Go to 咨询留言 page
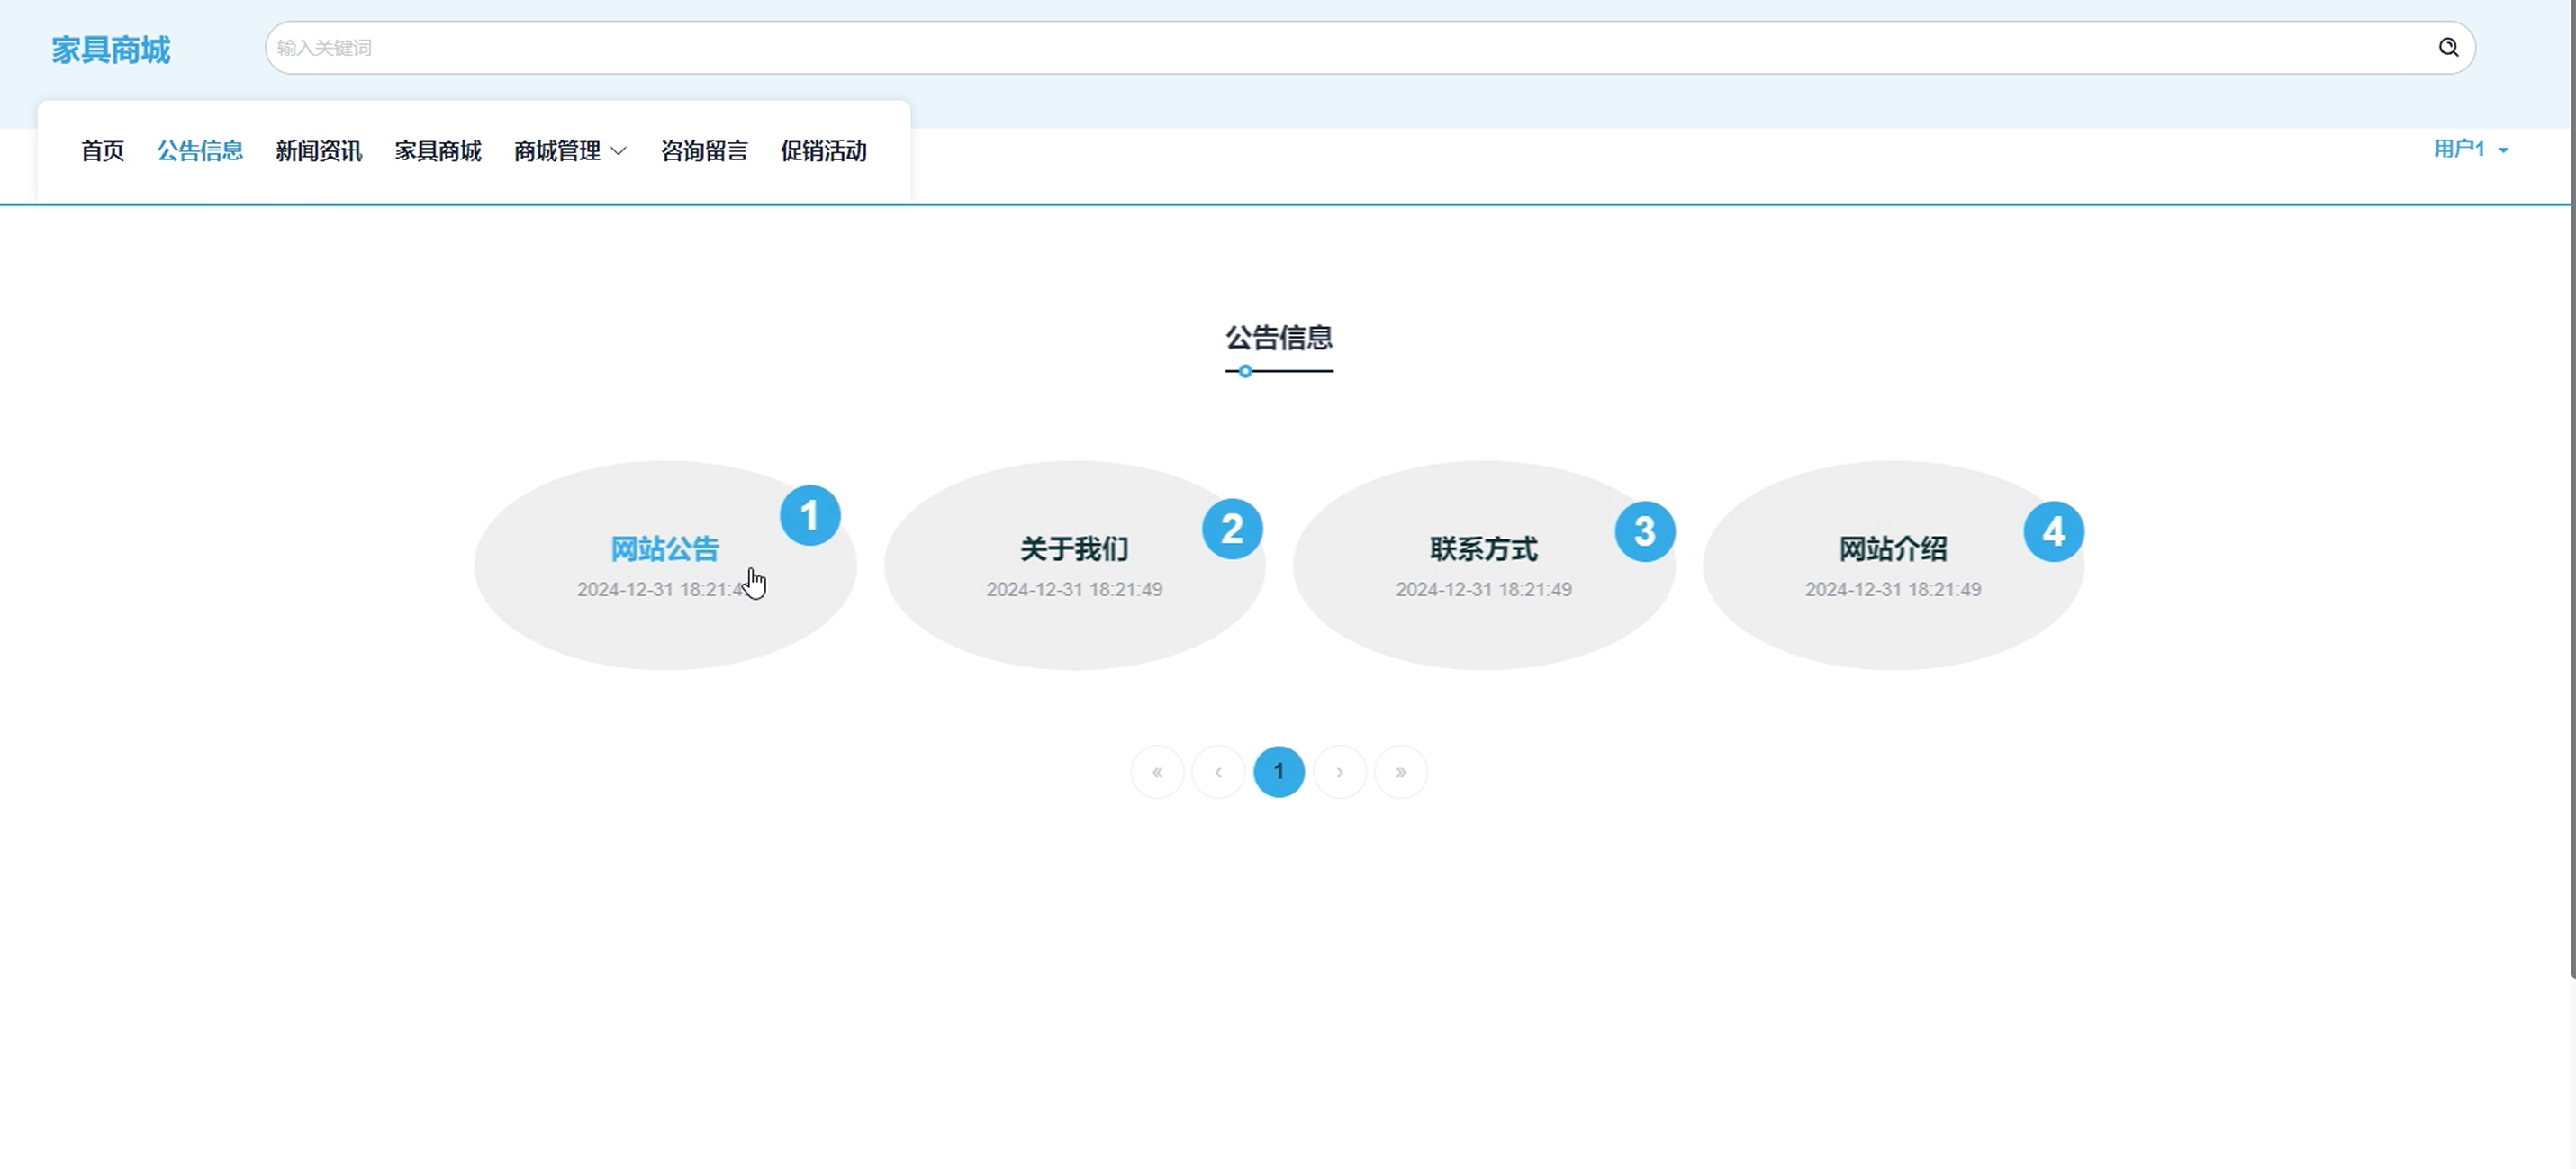2576x1169 pixels. tap(703, 151)
